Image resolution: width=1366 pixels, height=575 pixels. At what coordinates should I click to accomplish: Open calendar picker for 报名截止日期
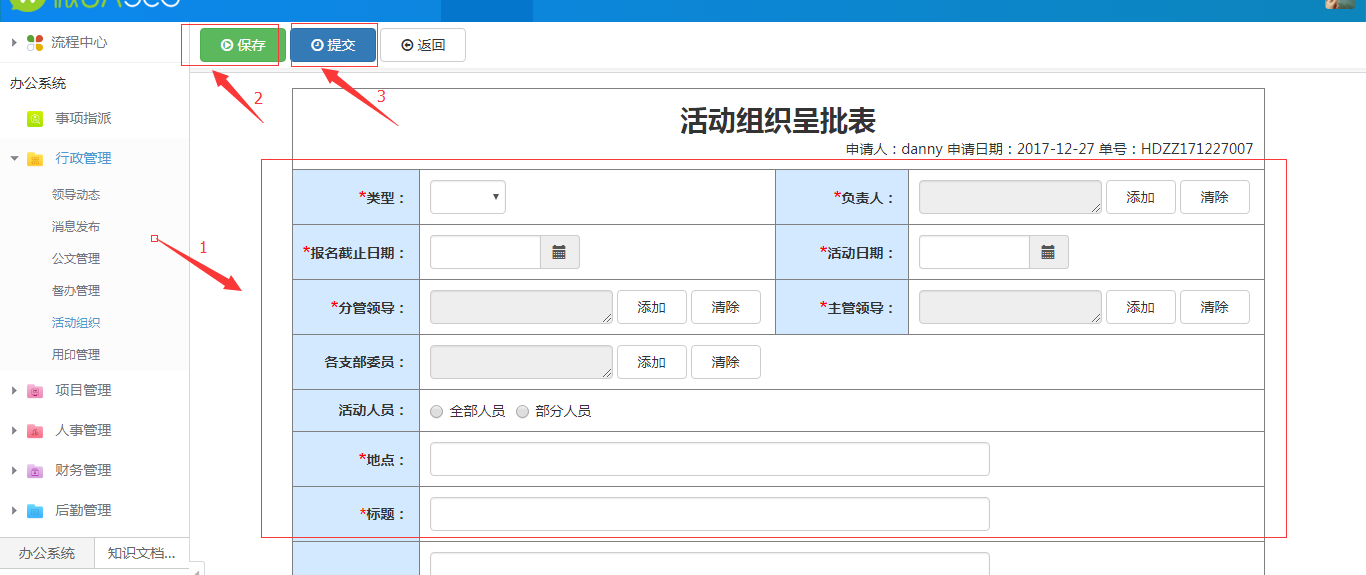tap(559, 252)
